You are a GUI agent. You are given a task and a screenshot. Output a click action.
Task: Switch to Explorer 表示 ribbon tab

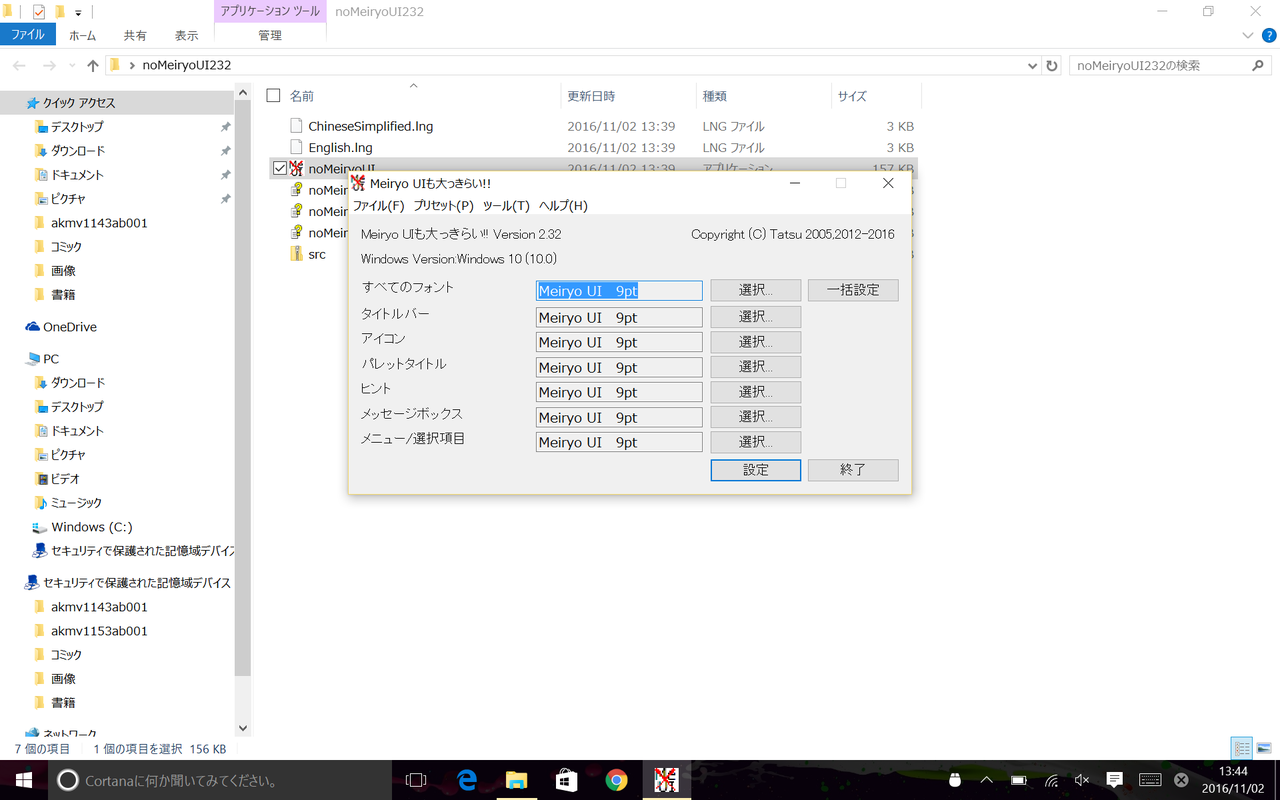click(187, 35)
